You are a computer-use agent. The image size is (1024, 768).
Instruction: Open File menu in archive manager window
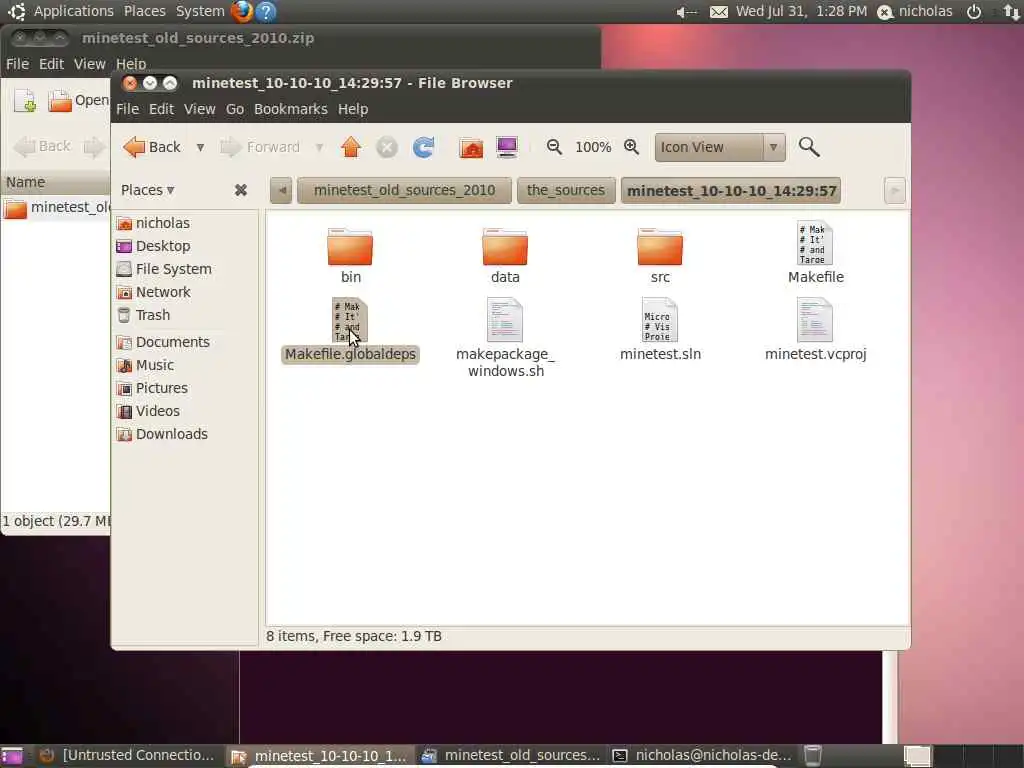[17, 64]
